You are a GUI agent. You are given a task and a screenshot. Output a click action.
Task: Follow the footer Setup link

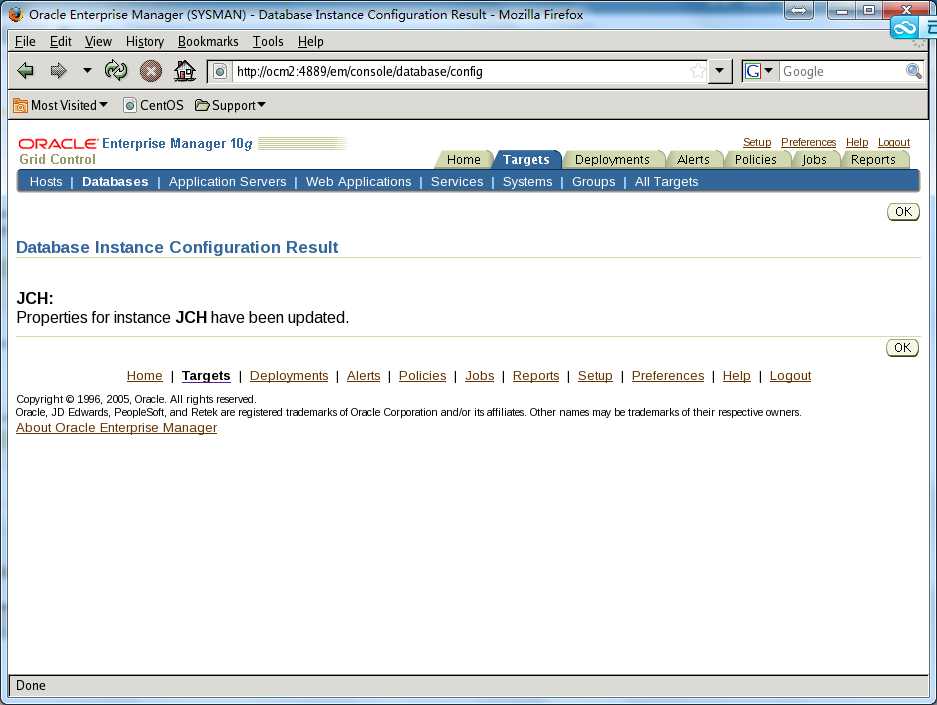(x=595, y=376)
